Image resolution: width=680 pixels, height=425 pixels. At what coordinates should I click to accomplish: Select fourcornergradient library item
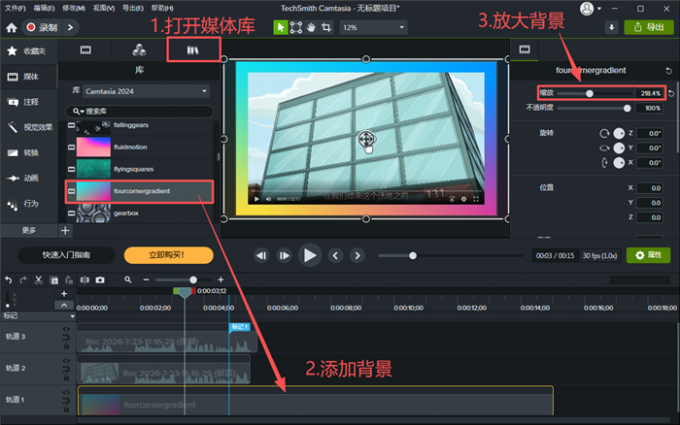[x=139, y=191]
